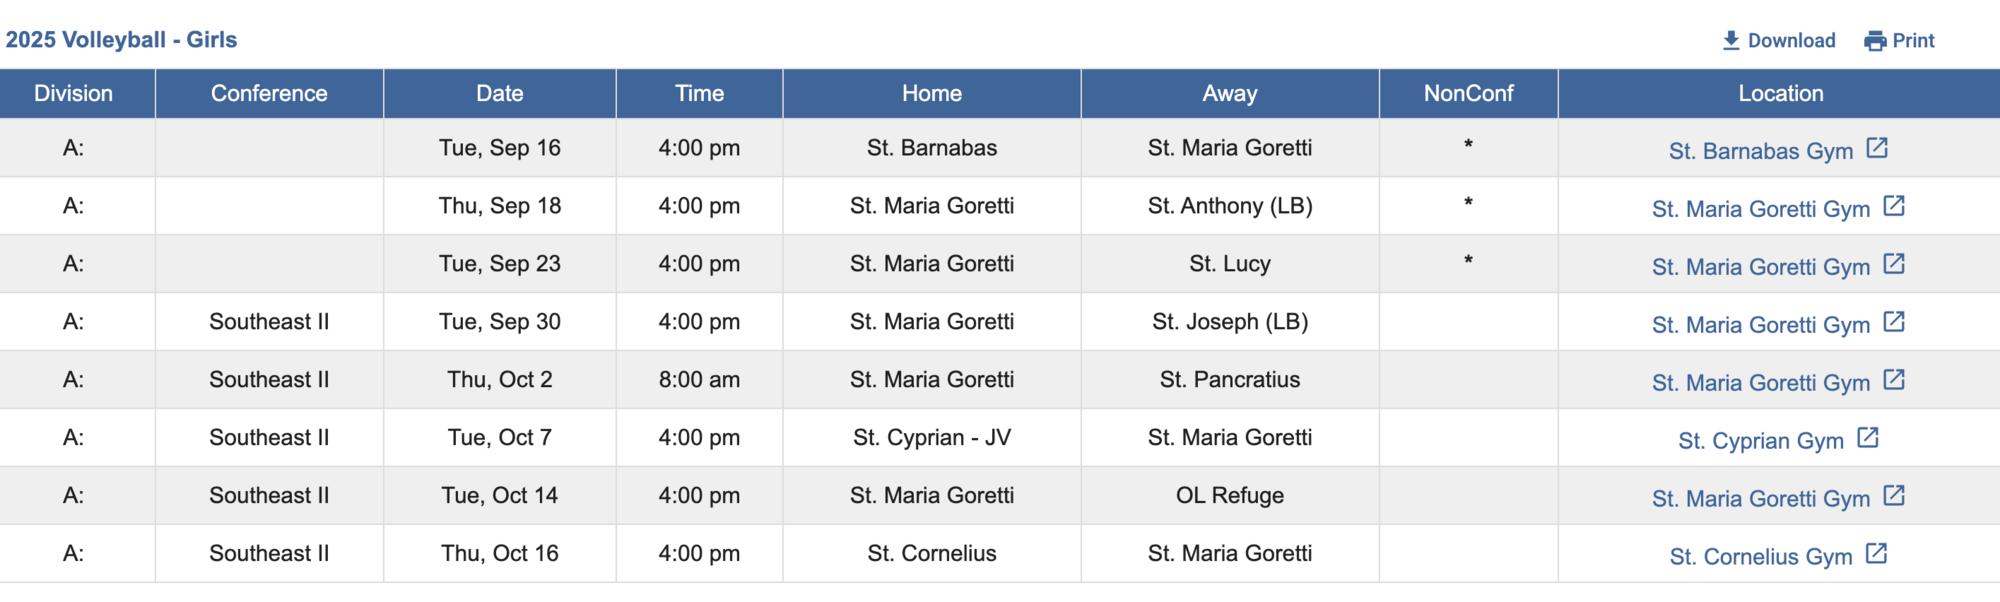Open St. Cornelius Gym location link
2000x602 pixels.
1761,557
